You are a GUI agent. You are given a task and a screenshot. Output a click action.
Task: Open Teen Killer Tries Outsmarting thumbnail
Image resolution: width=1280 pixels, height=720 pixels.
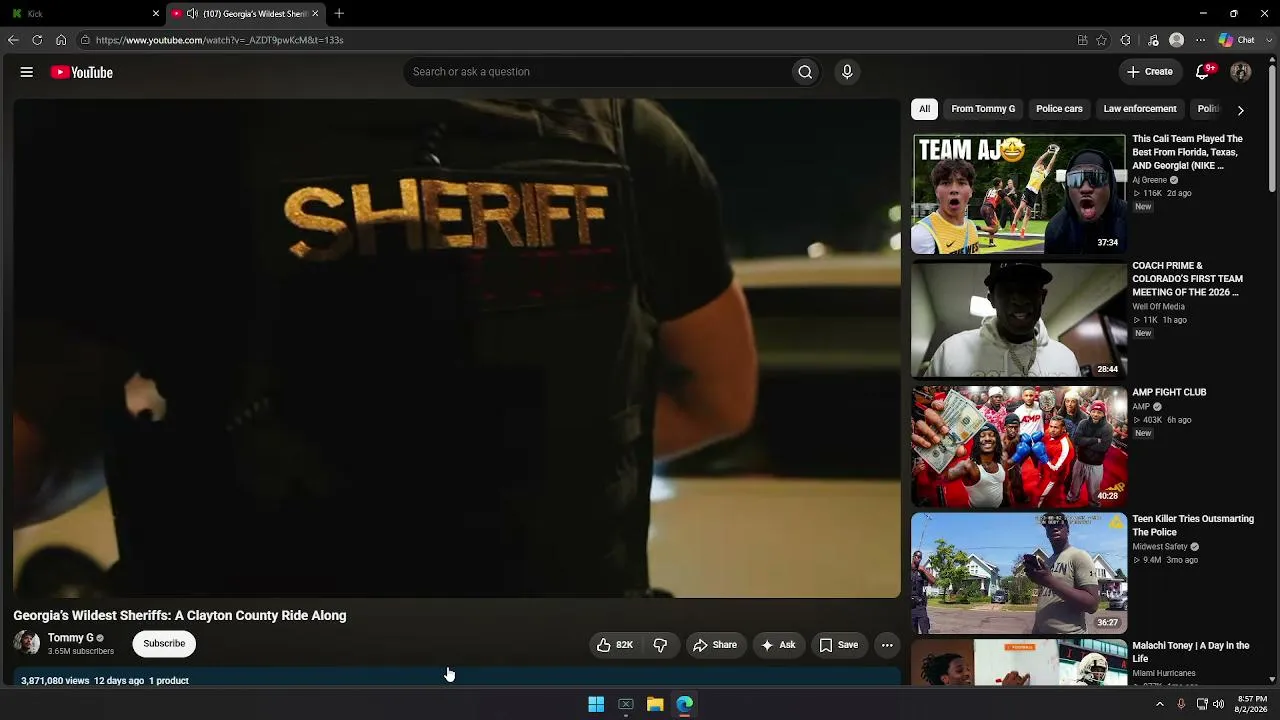pyautogui.click(x=1019, y=573)
